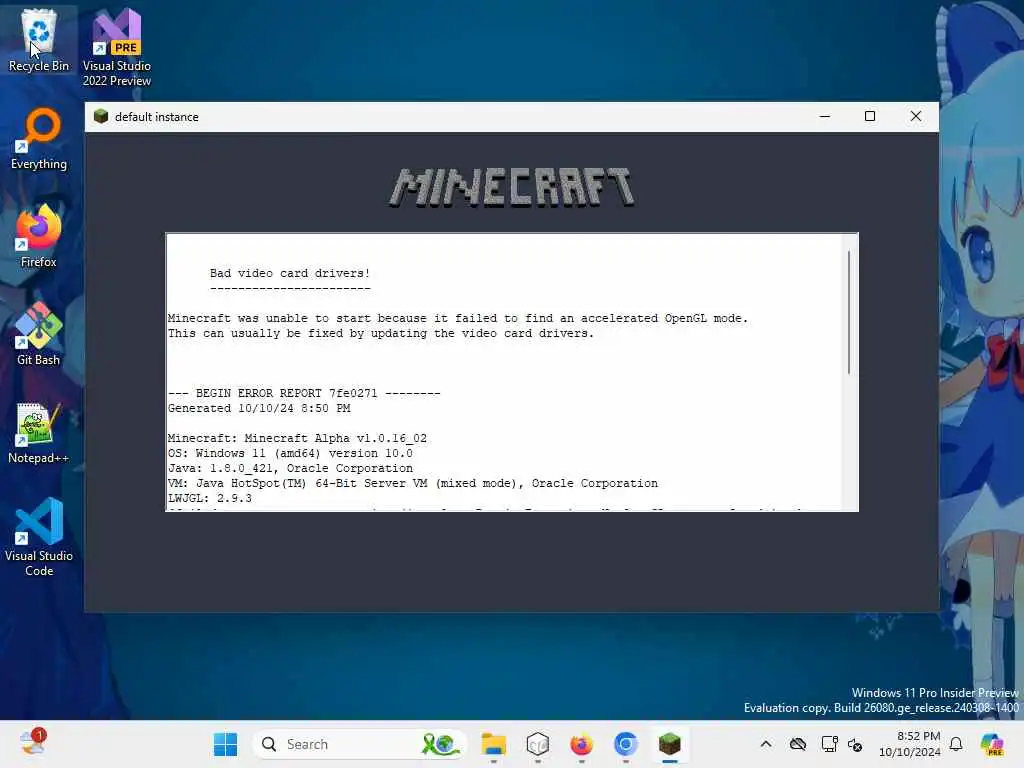Select the Firefox desktop shortcut

point(39,236)
